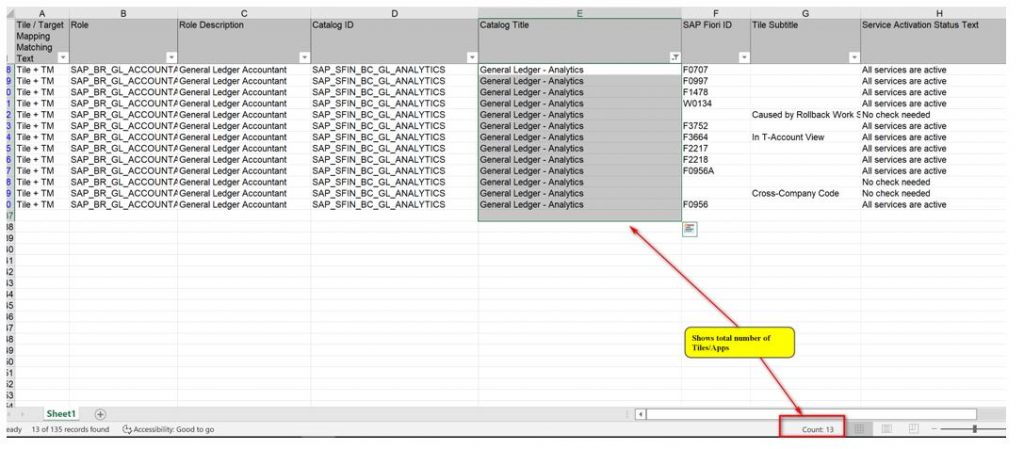Viewport: 1024px width, 449px height.
Task: Select SAP_SFIN_BC_GL_ANALYTICS in F0997 row
Action: pos(394,81)
